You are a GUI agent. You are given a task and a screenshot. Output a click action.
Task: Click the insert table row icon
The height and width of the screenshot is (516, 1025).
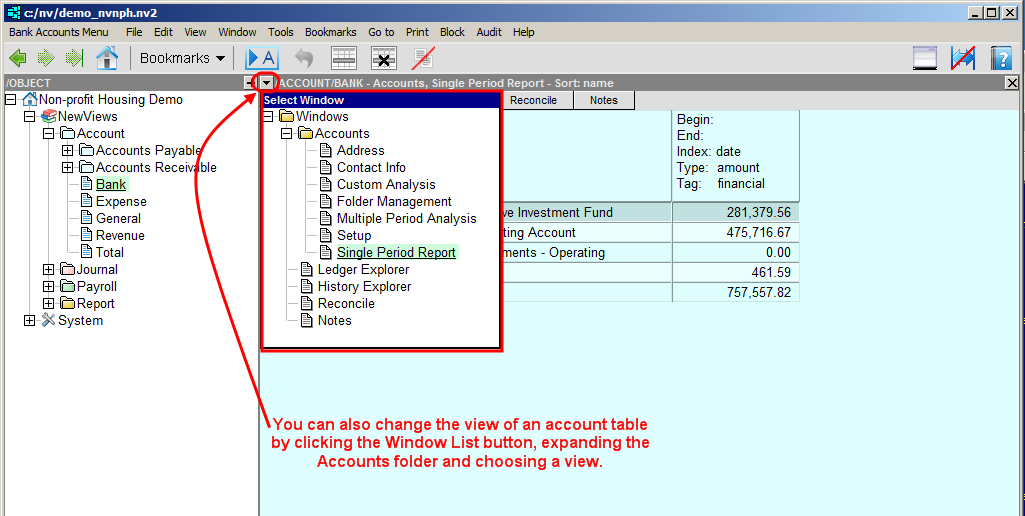coord(344,58)
